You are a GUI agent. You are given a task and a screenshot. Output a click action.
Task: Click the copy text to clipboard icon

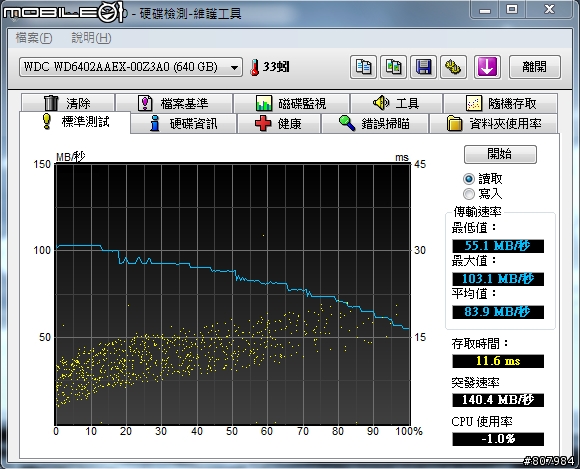363,67
